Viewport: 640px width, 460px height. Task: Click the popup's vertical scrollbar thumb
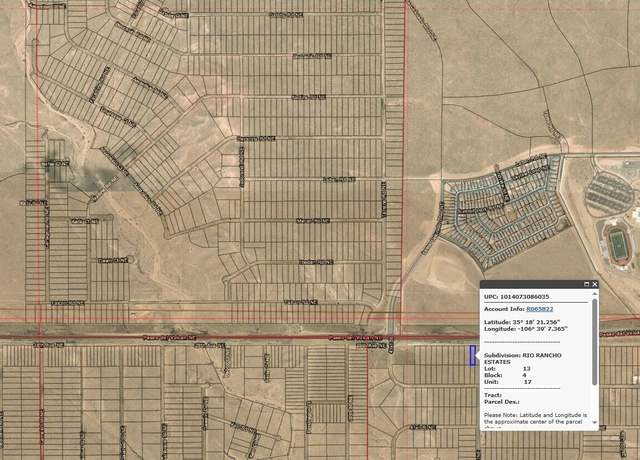[x=595, y=341]
